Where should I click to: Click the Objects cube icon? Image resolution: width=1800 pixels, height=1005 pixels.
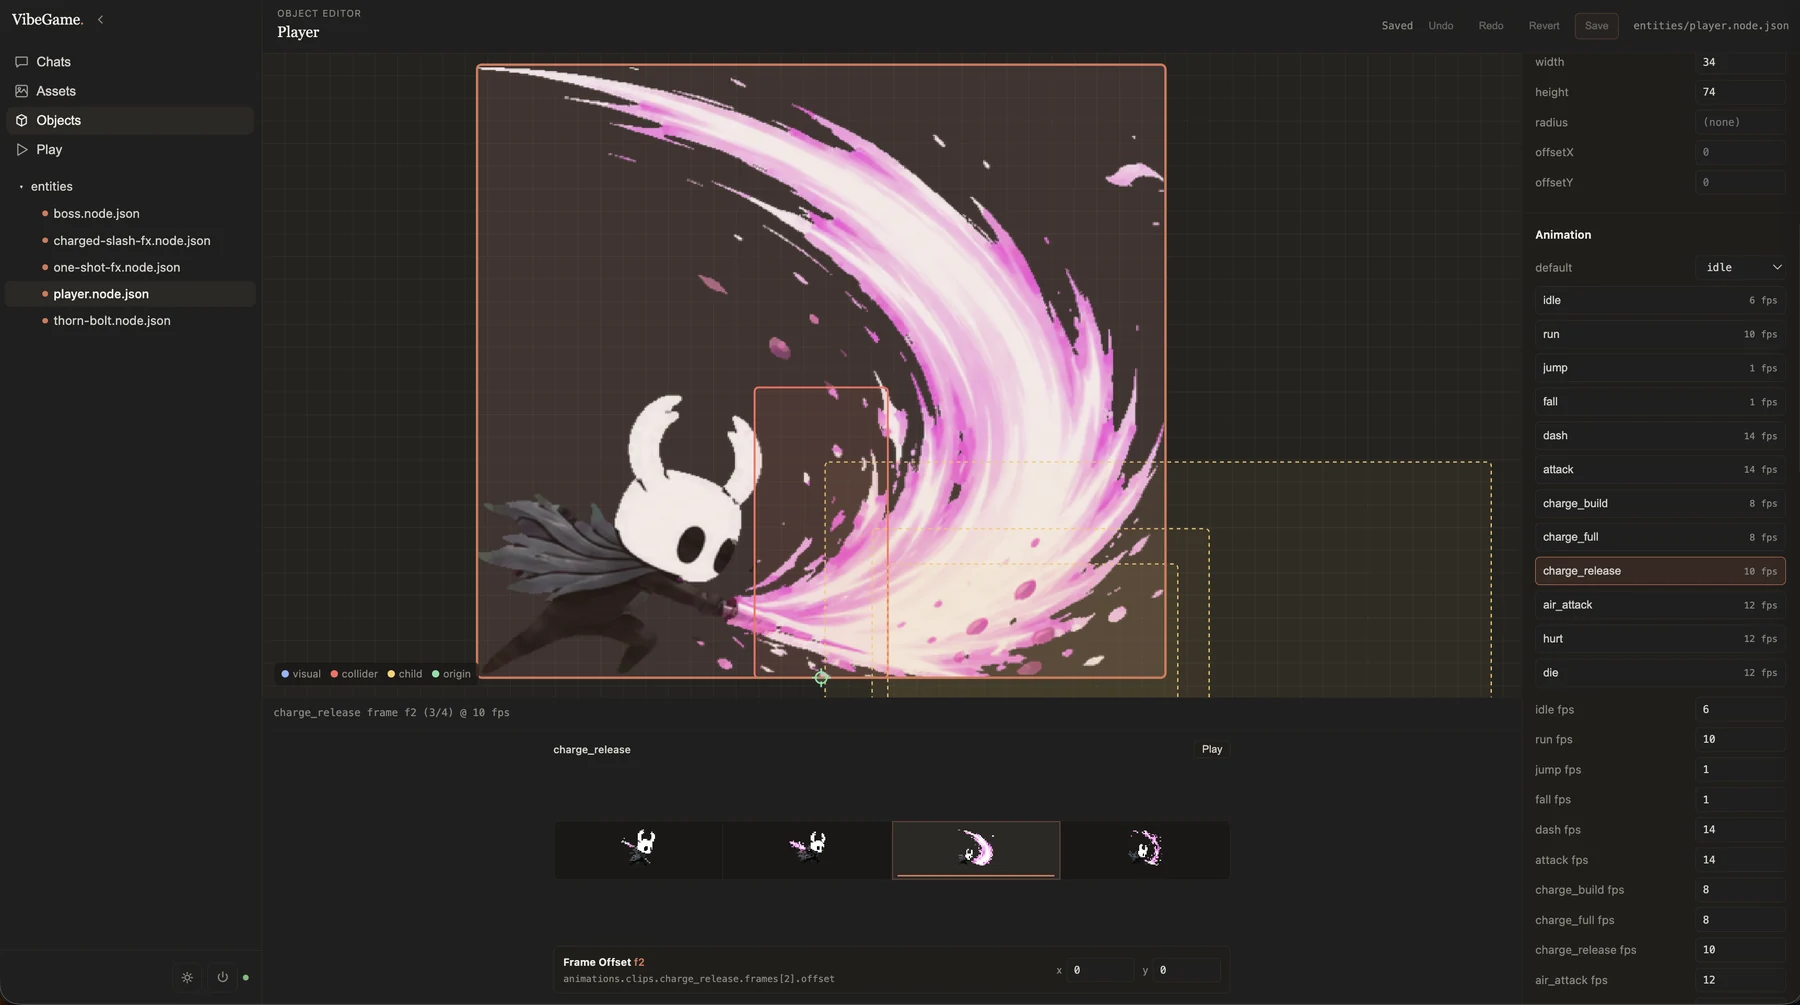tap(22, 120)
